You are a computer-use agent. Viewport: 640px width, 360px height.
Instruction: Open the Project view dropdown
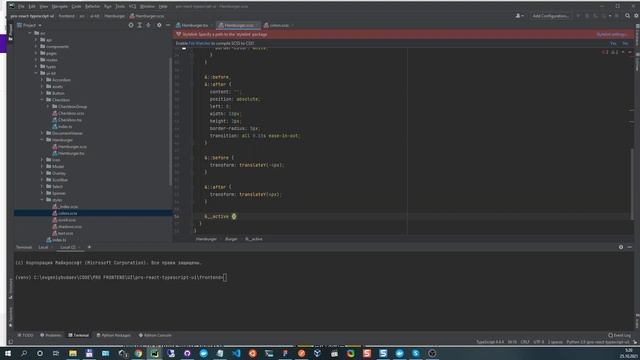click(x=29, y=25)
